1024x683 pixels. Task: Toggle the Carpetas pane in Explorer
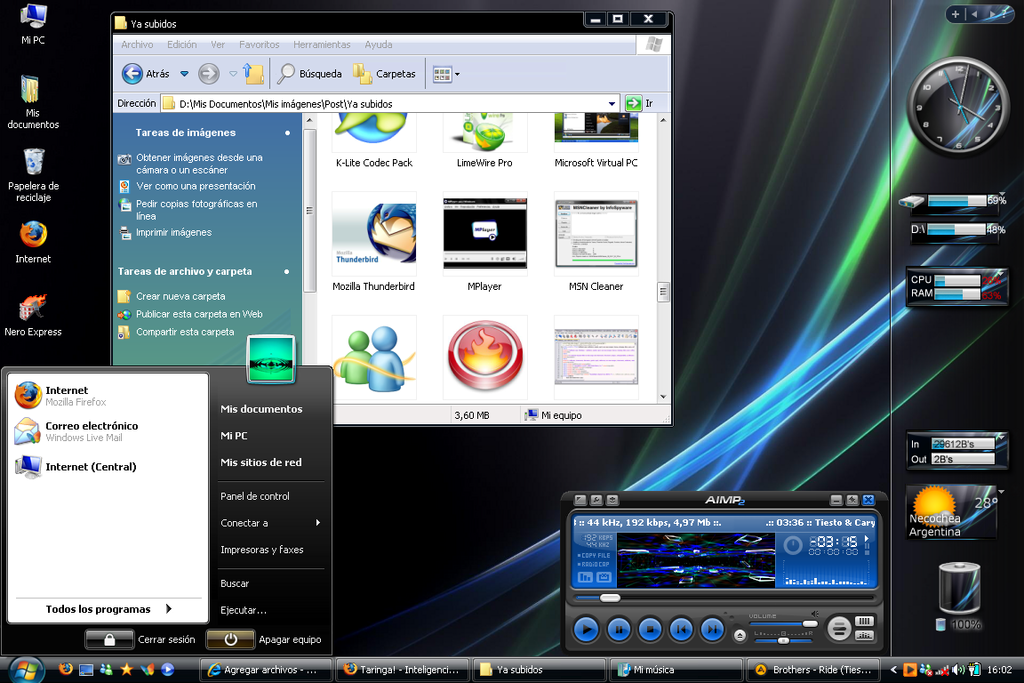(x=385, y=74)
